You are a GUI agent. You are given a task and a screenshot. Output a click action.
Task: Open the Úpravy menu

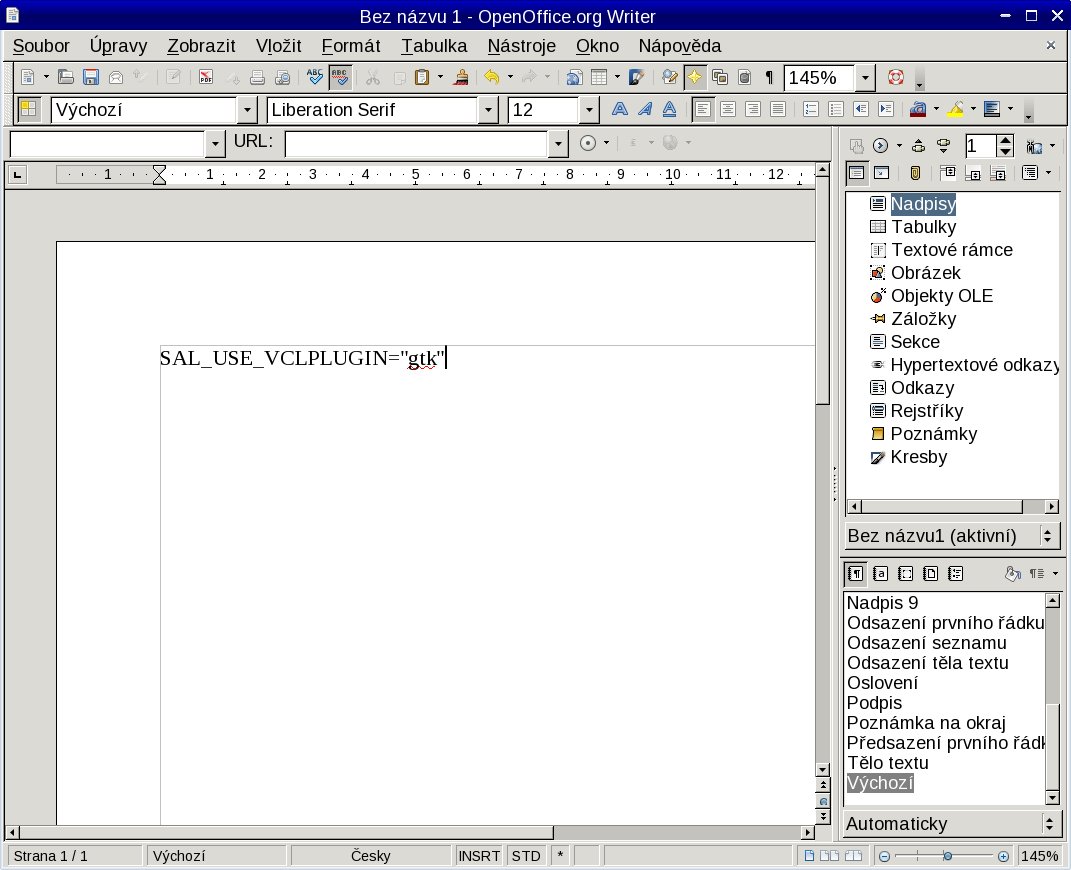pos(118,46)
